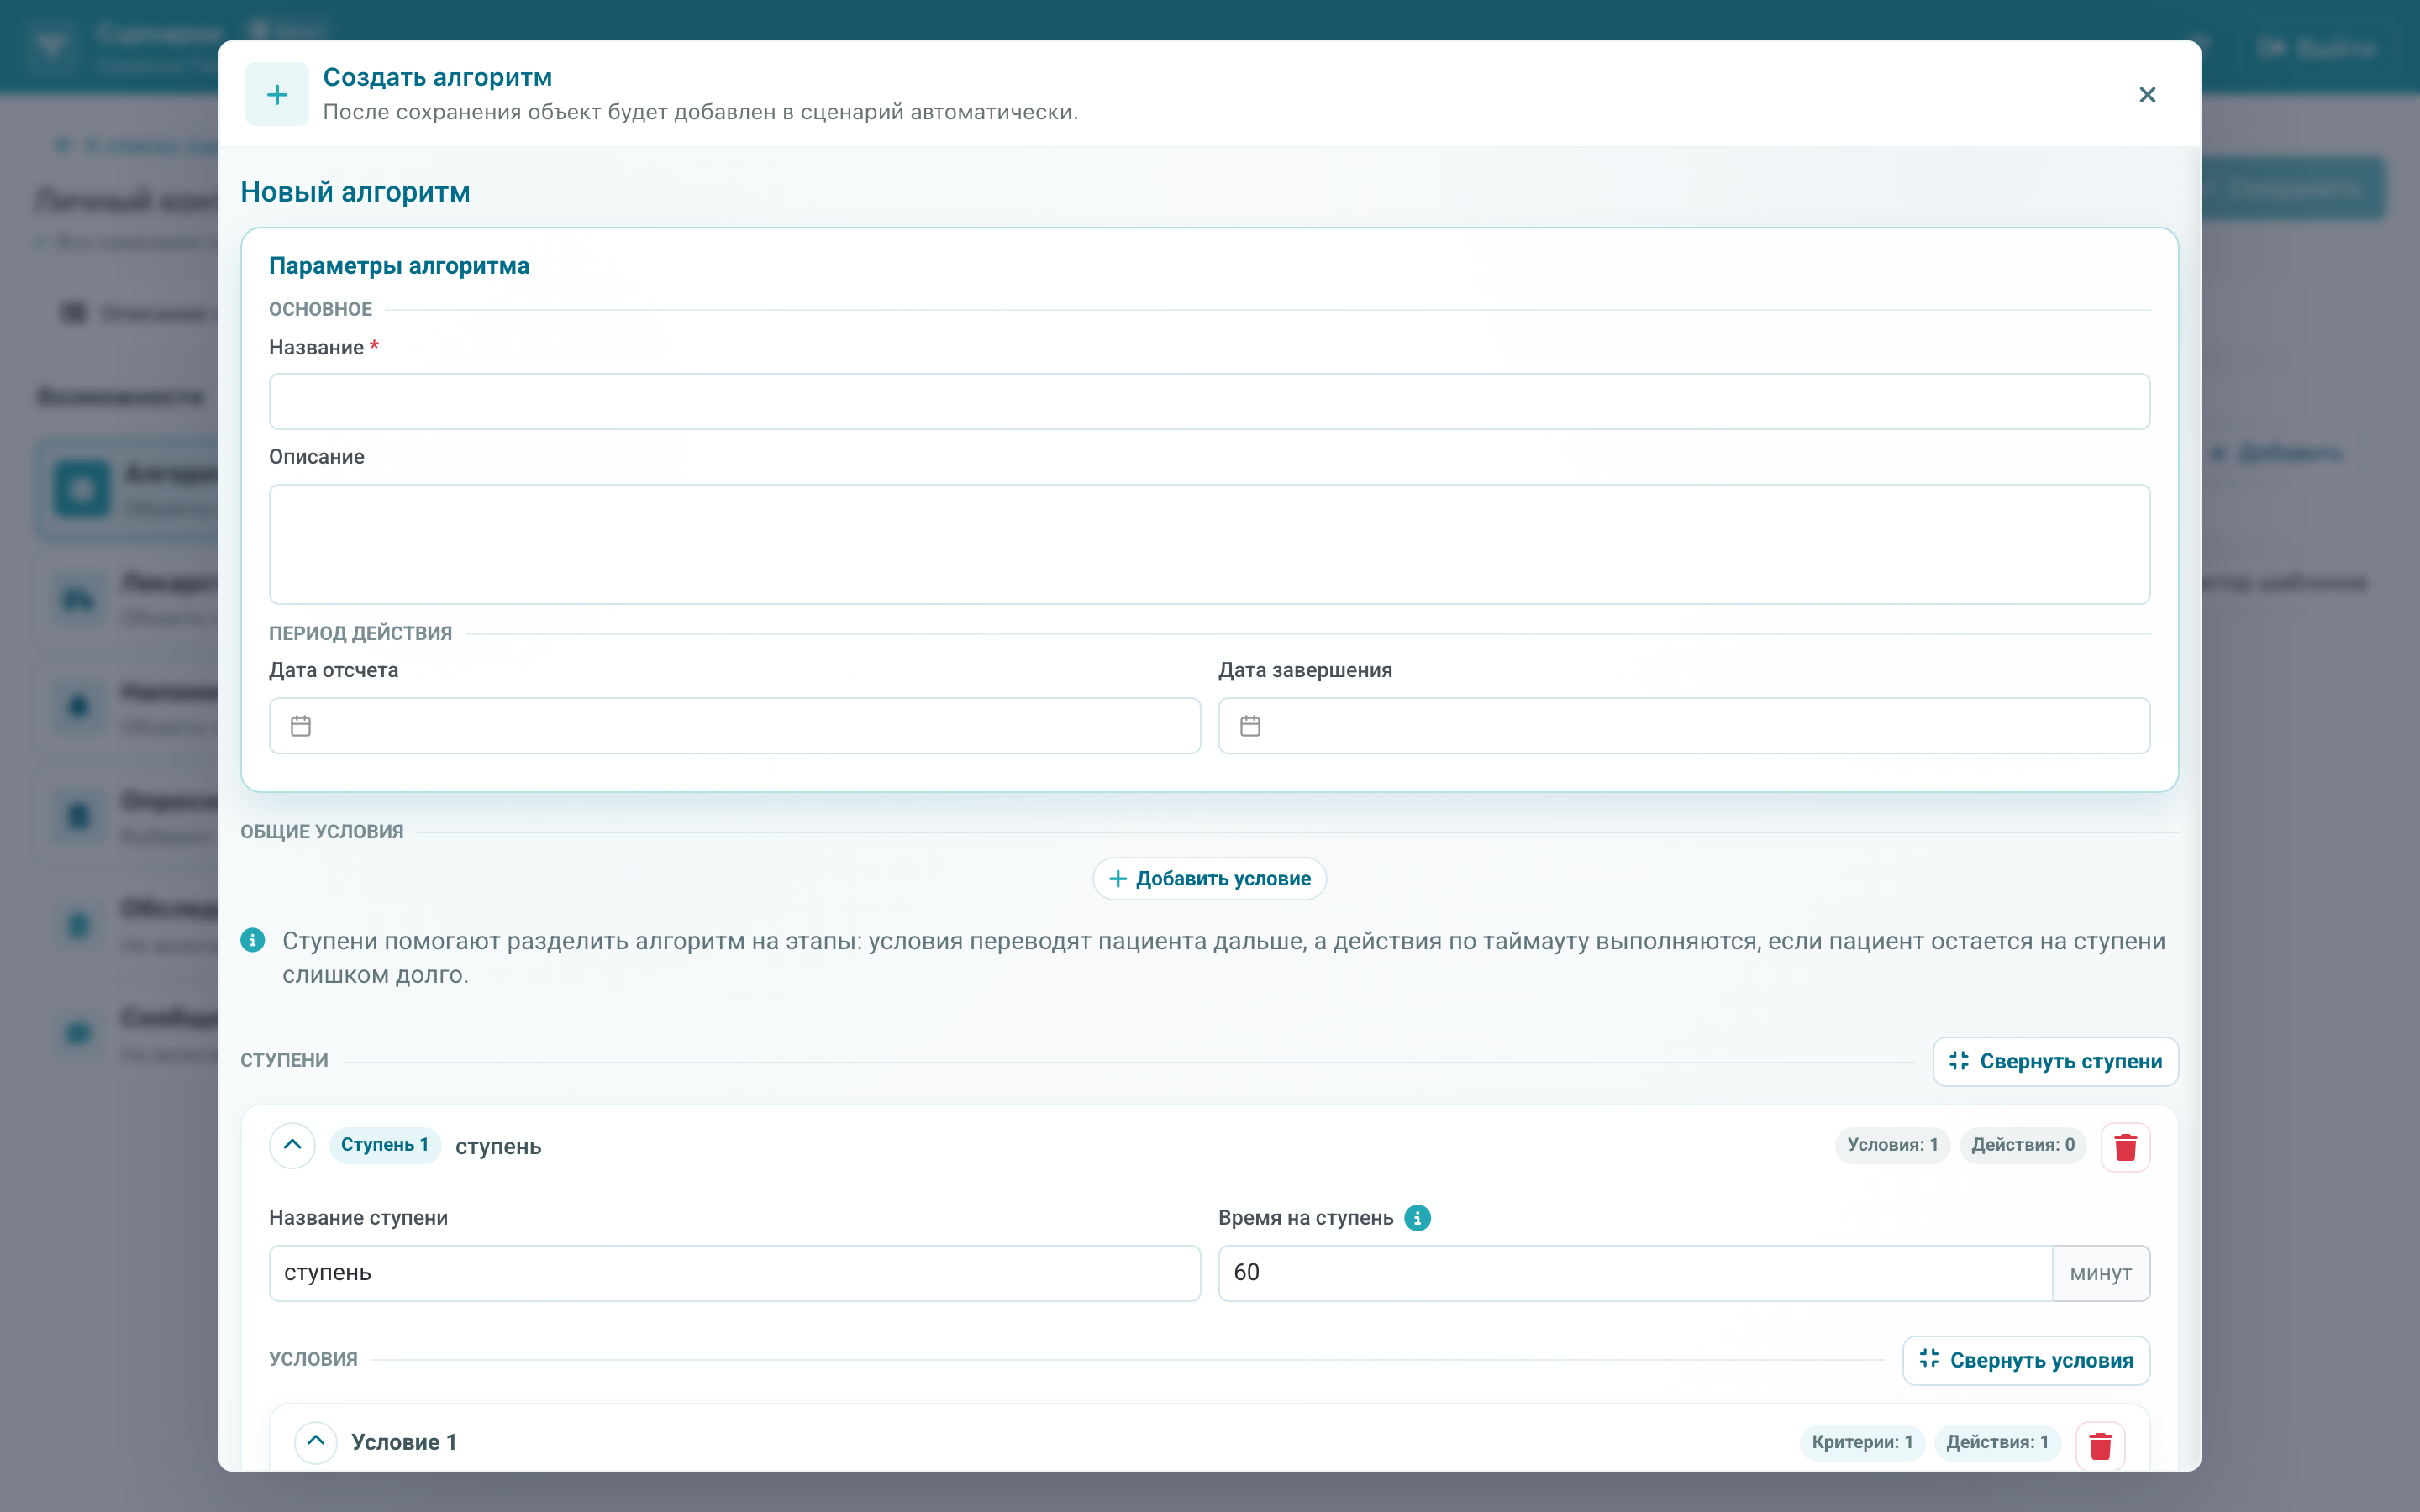Click the Параметры алгоритма heading
Screen dimensions: 2420x1512
(399, 266)
